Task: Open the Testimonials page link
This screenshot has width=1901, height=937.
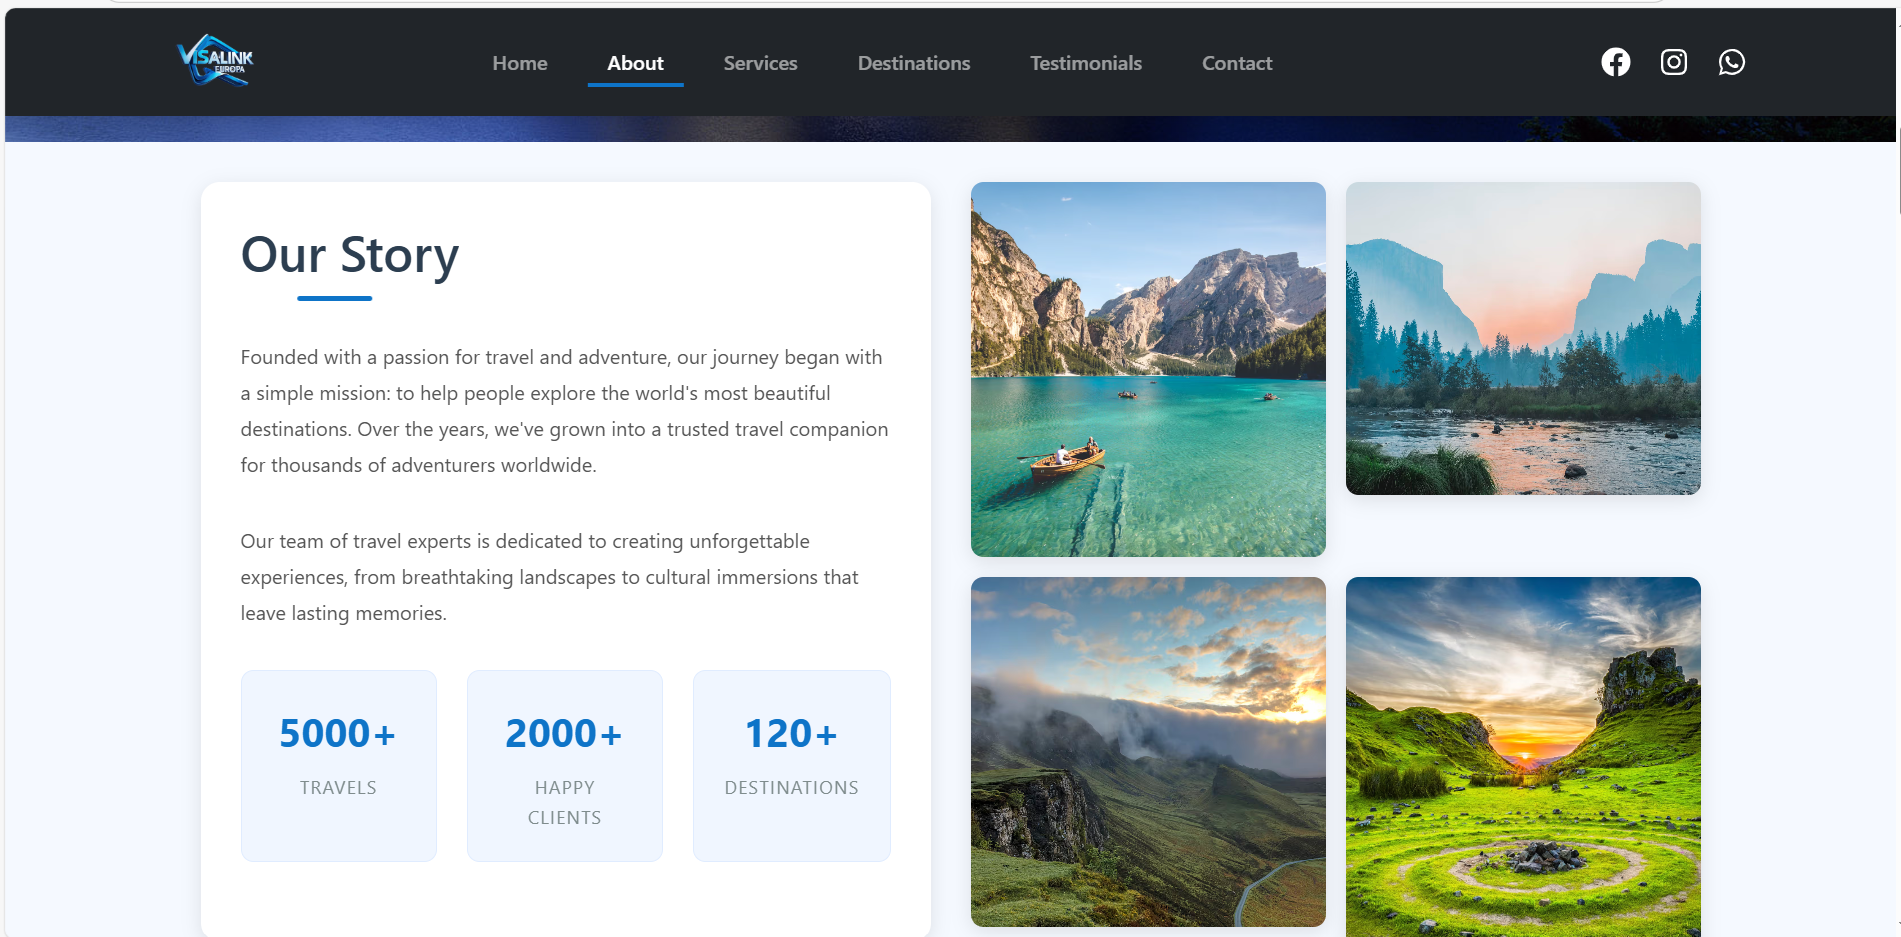Action: pyautogui.click(x=1085, y=63)
